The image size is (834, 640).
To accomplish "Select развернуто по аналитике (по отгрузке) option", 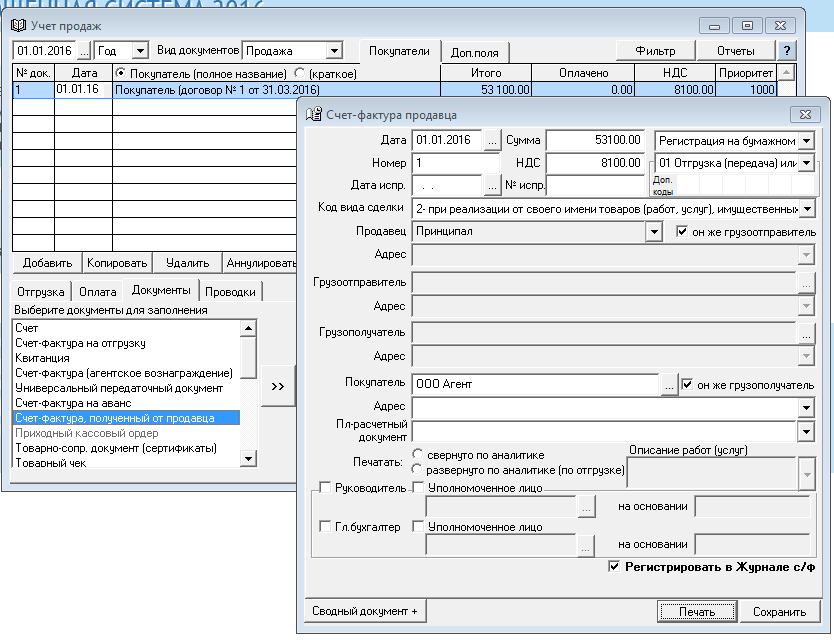I will coord(417,469).
